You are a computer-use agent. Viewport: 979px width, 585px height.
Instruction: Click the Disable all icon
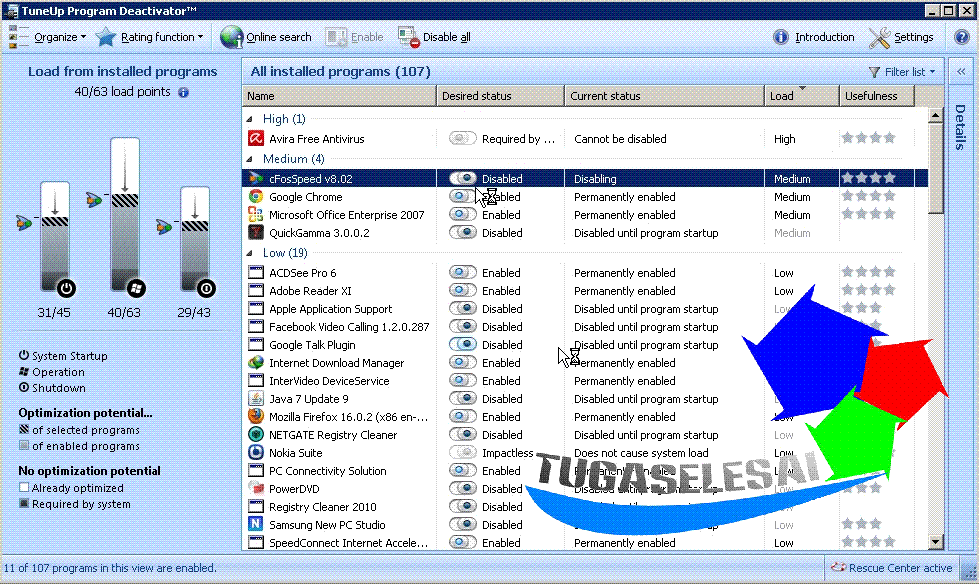click(409, 37)
